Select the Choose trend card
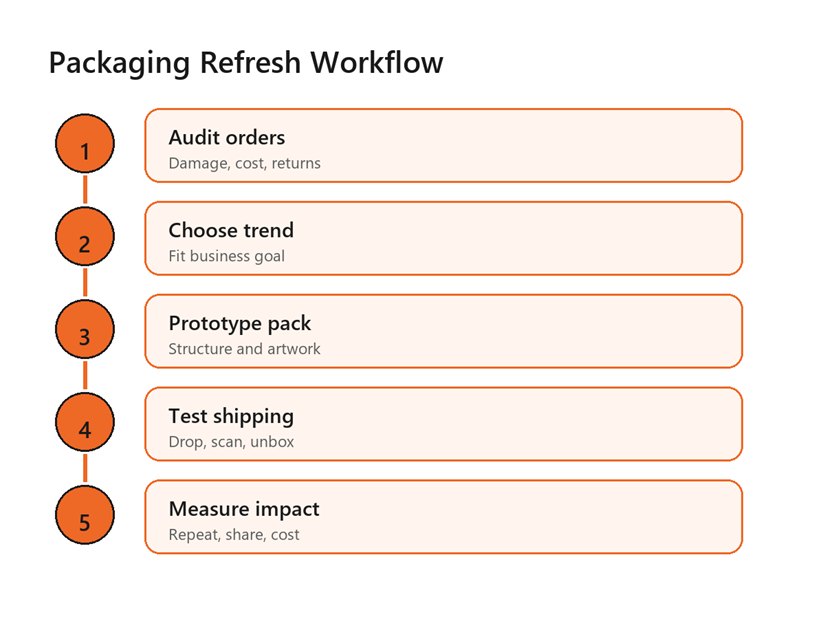Screen dimensions: 825x619 (444, 238)
